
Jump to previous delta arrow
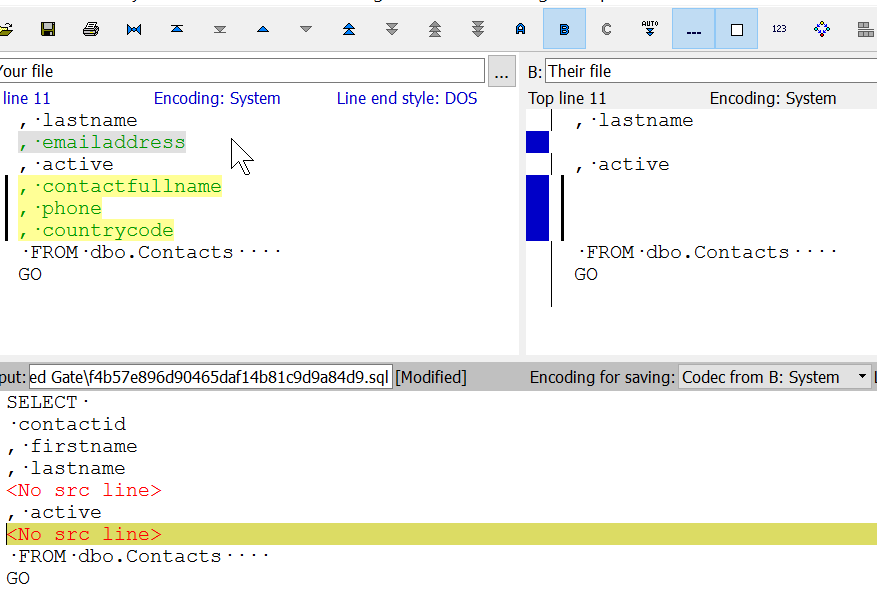coord(263,29)
